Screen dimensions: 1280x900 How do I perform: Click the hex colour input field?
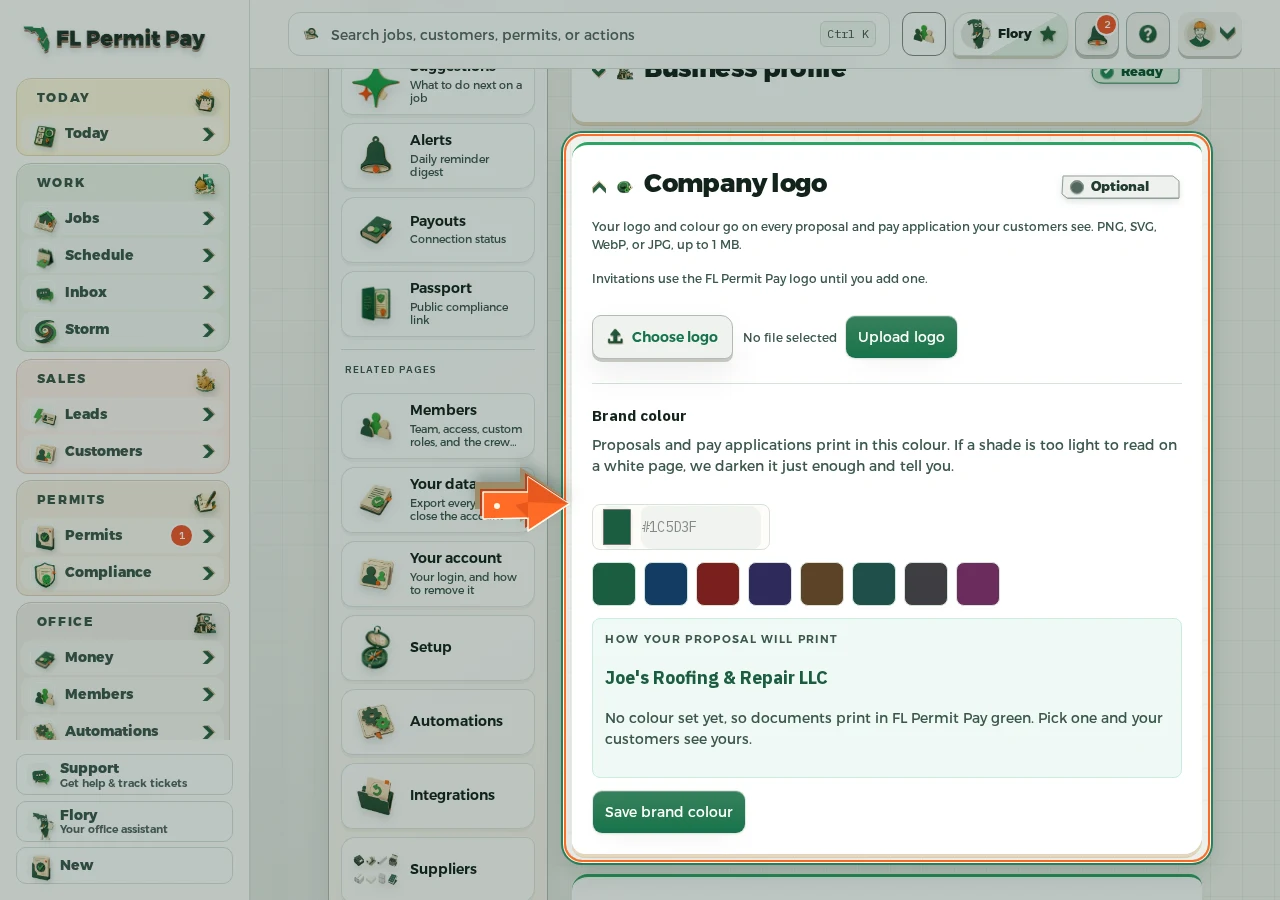700,527
